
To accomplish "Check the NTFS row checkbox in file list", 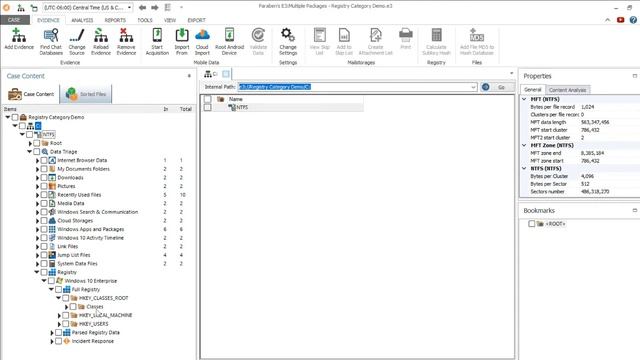I will point(208,107).
